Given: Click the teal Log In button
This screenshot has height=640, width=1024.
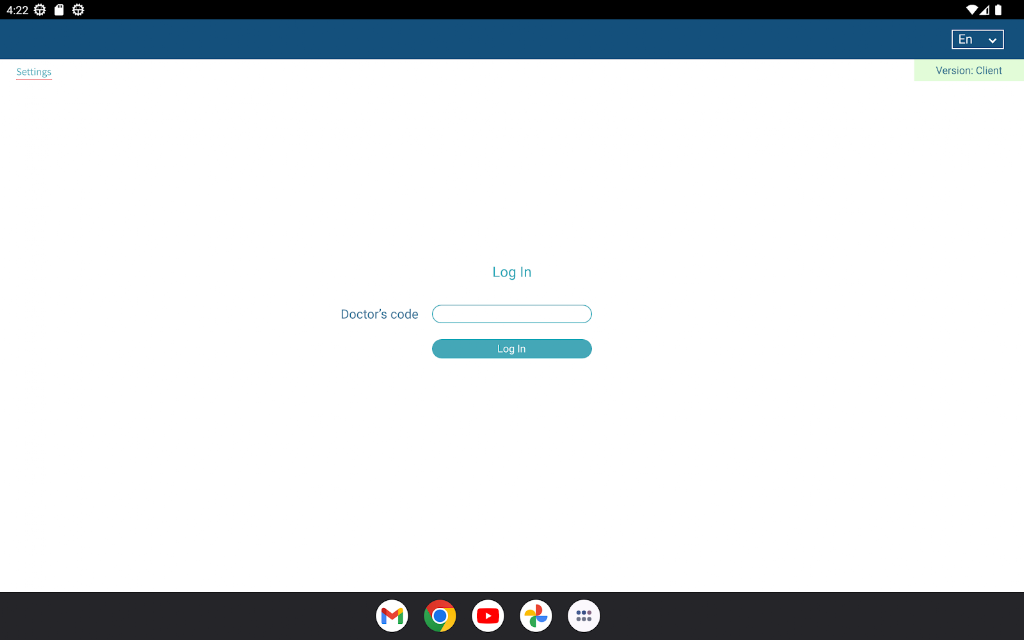Looking at the screenshot, I should coord(511,349).
